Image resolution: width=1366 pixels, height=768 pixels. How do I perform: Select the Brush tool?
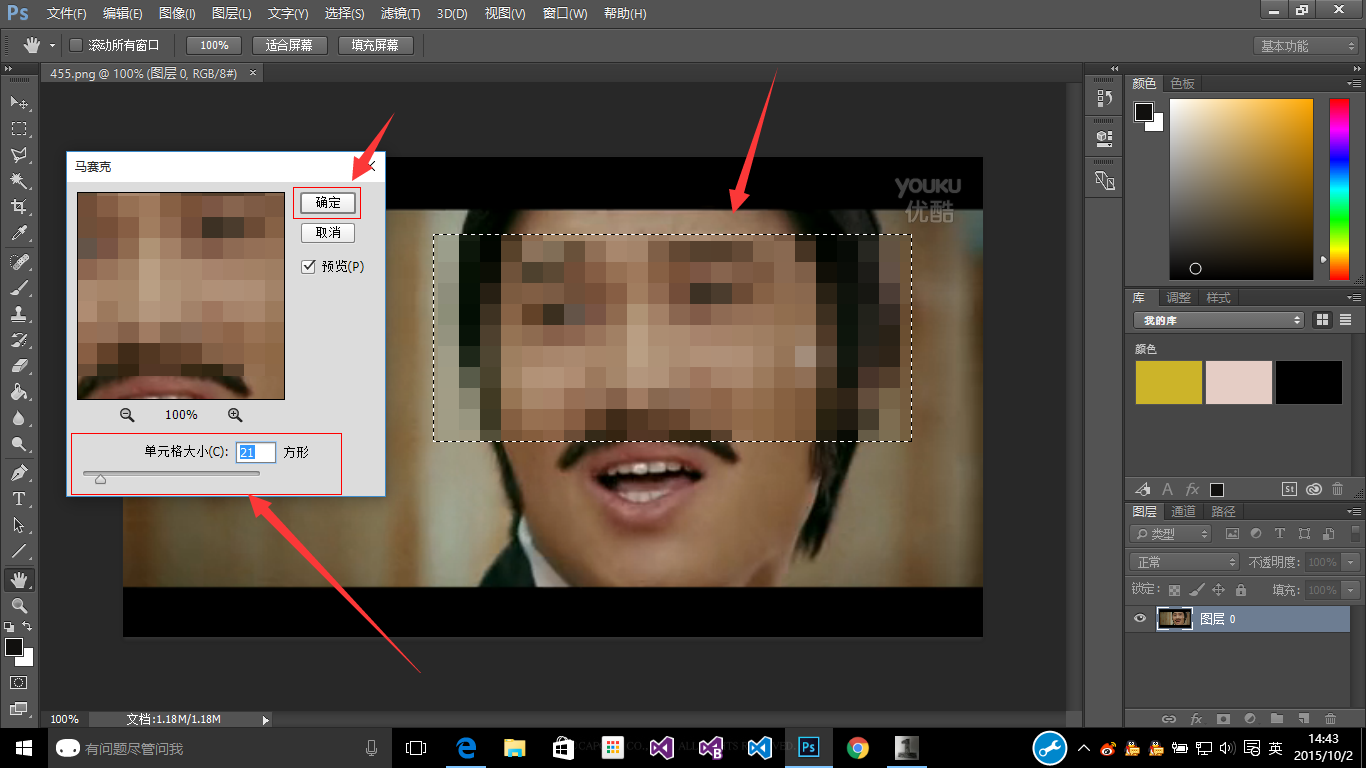coord(19,288)
